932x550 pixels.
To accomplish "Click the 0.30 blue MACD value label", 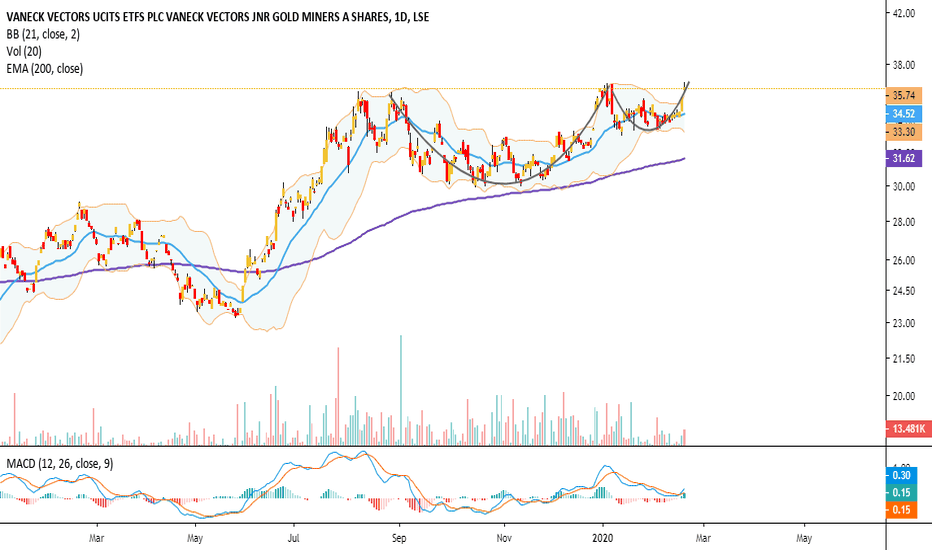I will click(901, 474).
